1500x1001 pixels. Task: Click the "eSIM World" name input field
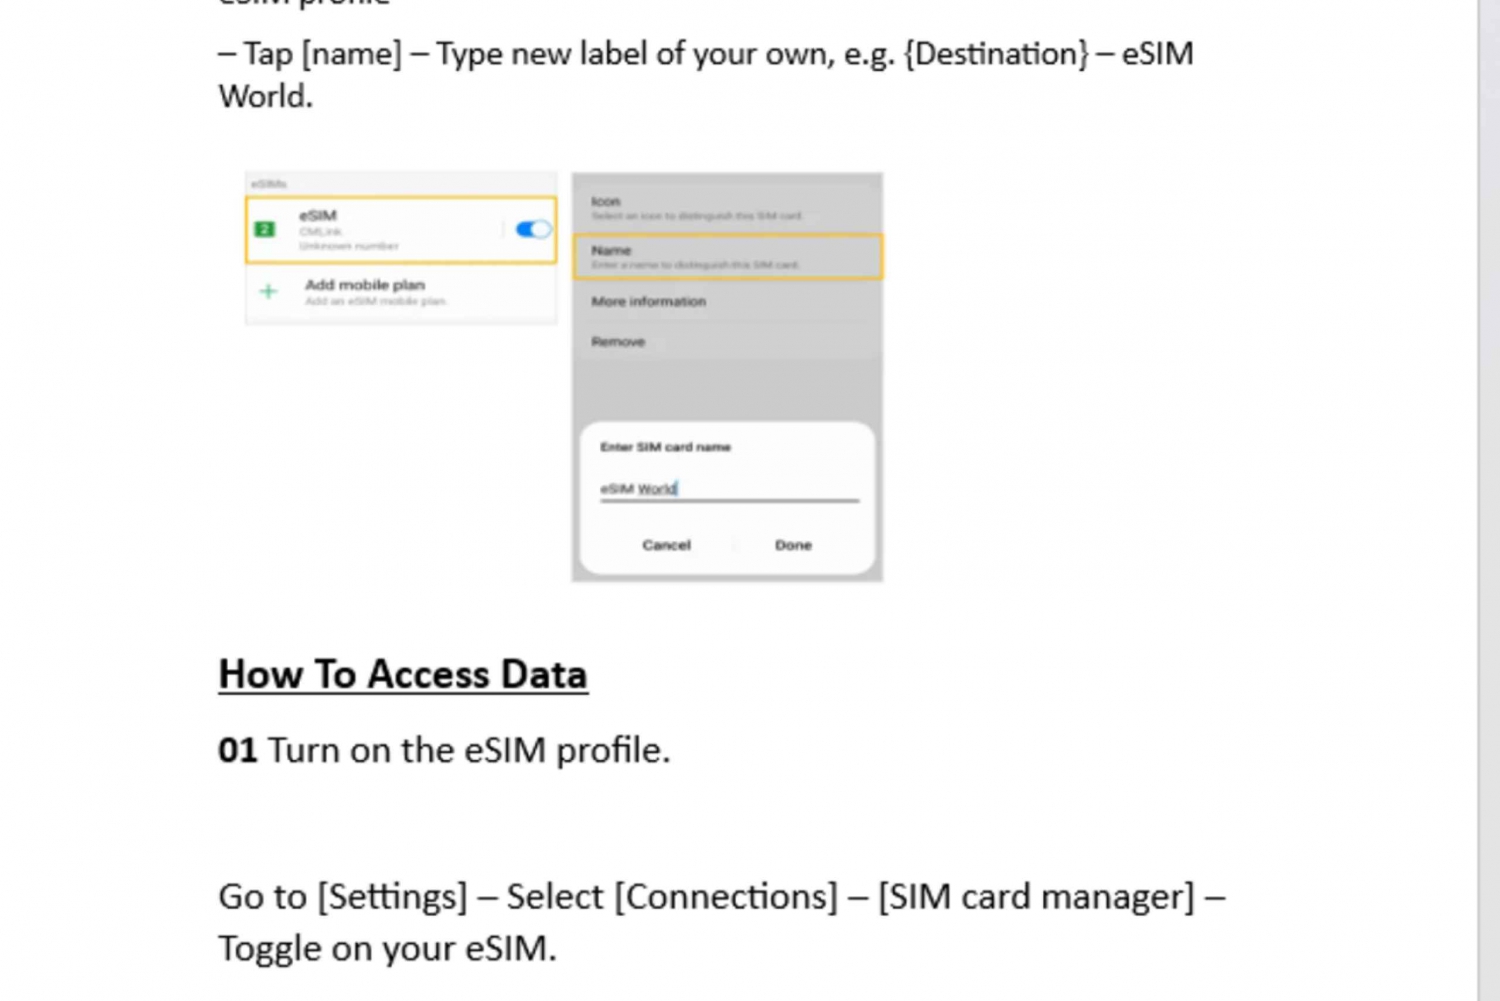click(x=729, y=489)
